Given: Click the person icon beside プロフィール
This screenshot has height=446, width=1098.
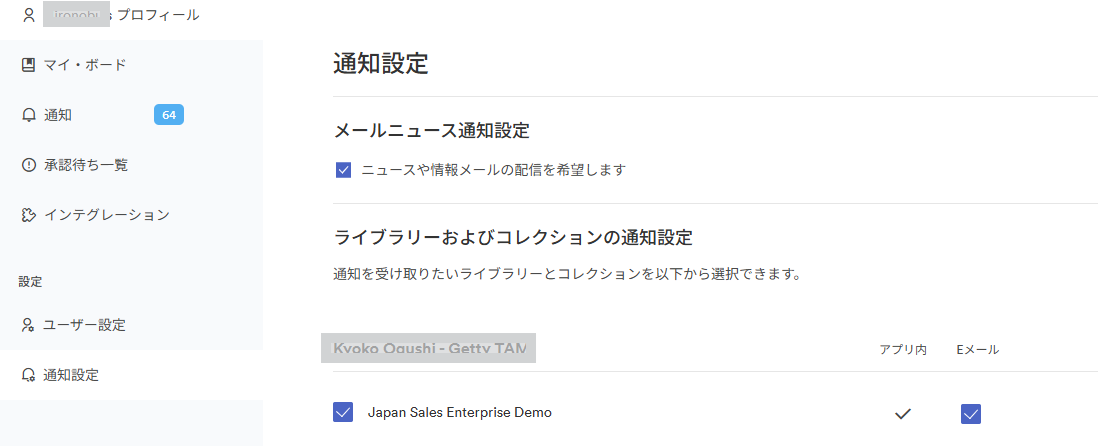Looking at the screenshot, I should 29,15.
